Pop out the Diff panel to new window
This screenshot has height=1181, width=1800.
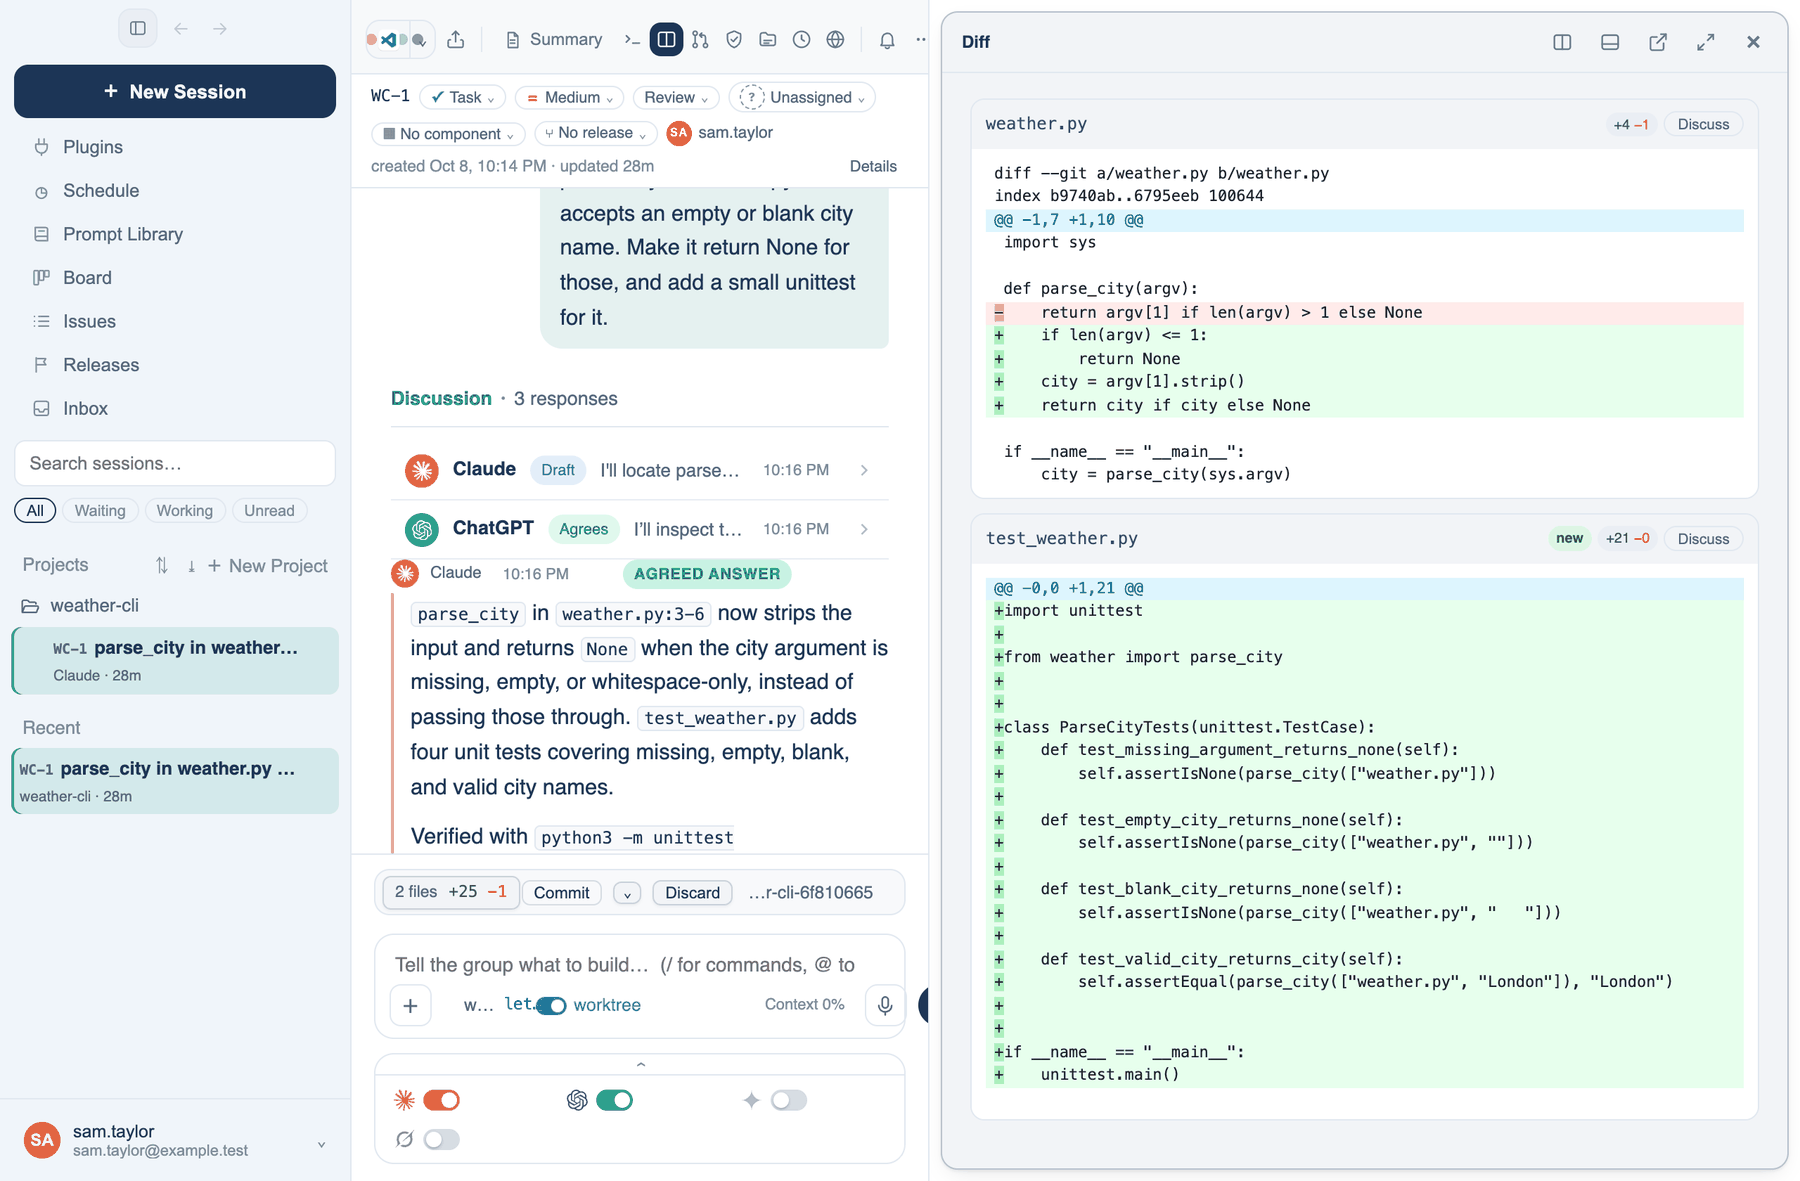tap(1658, 42)
